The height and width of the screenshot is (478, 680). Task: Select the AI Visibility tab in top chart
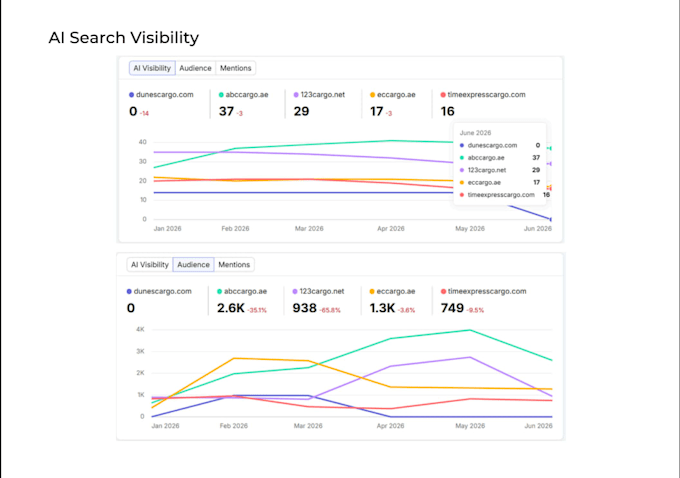152,68
